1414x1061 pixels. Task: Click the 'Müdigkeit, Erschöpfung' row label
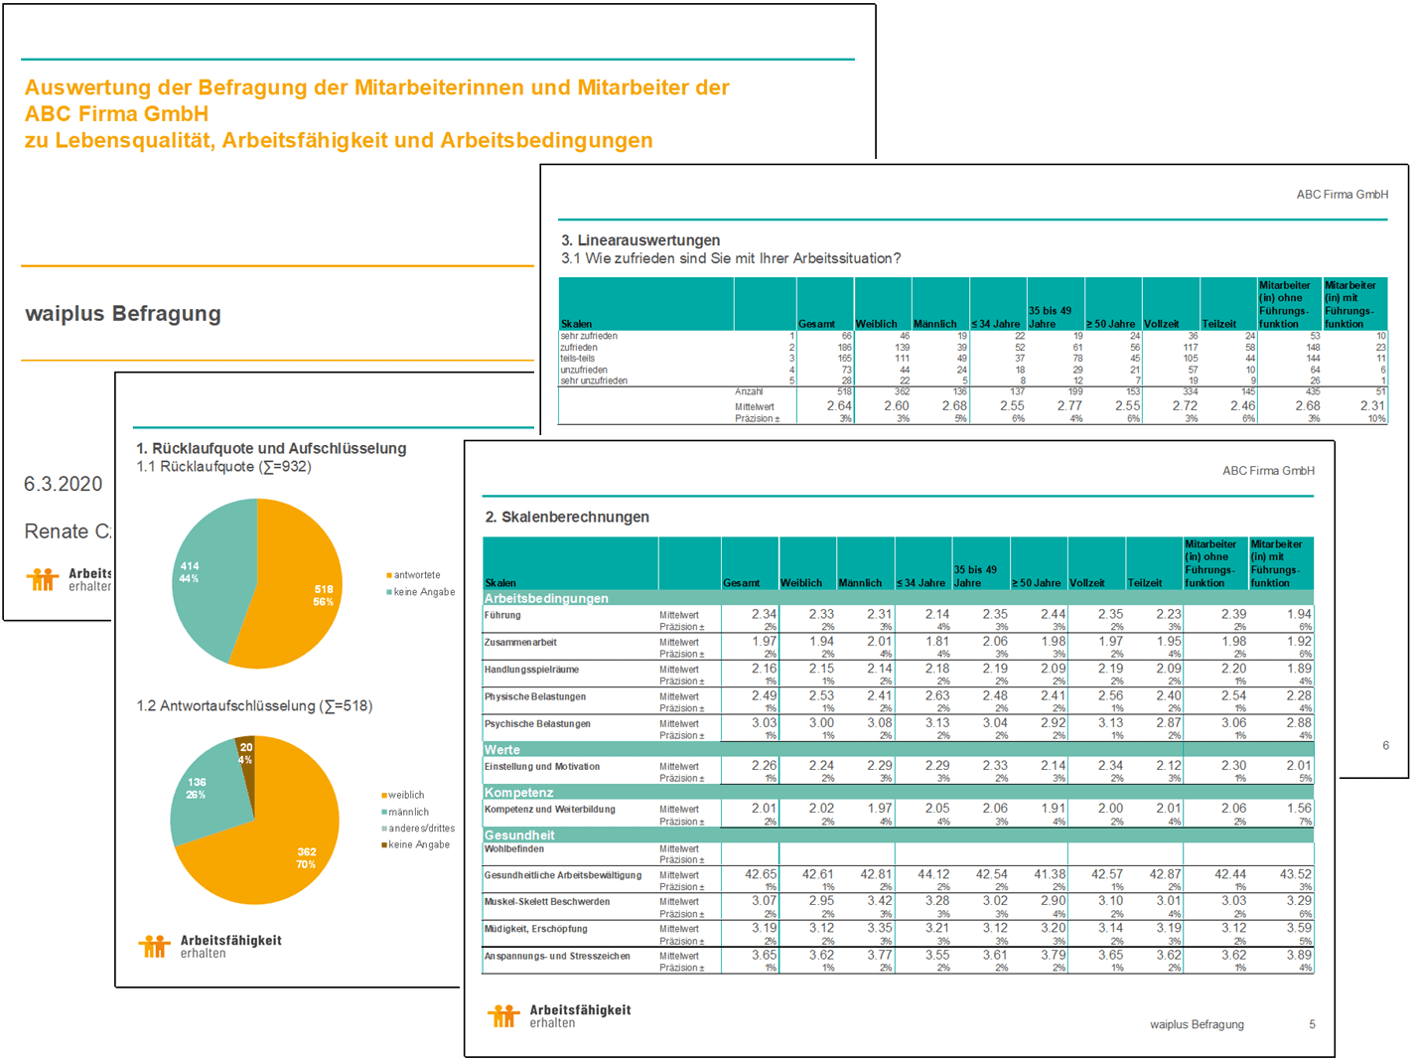point(536,928)
